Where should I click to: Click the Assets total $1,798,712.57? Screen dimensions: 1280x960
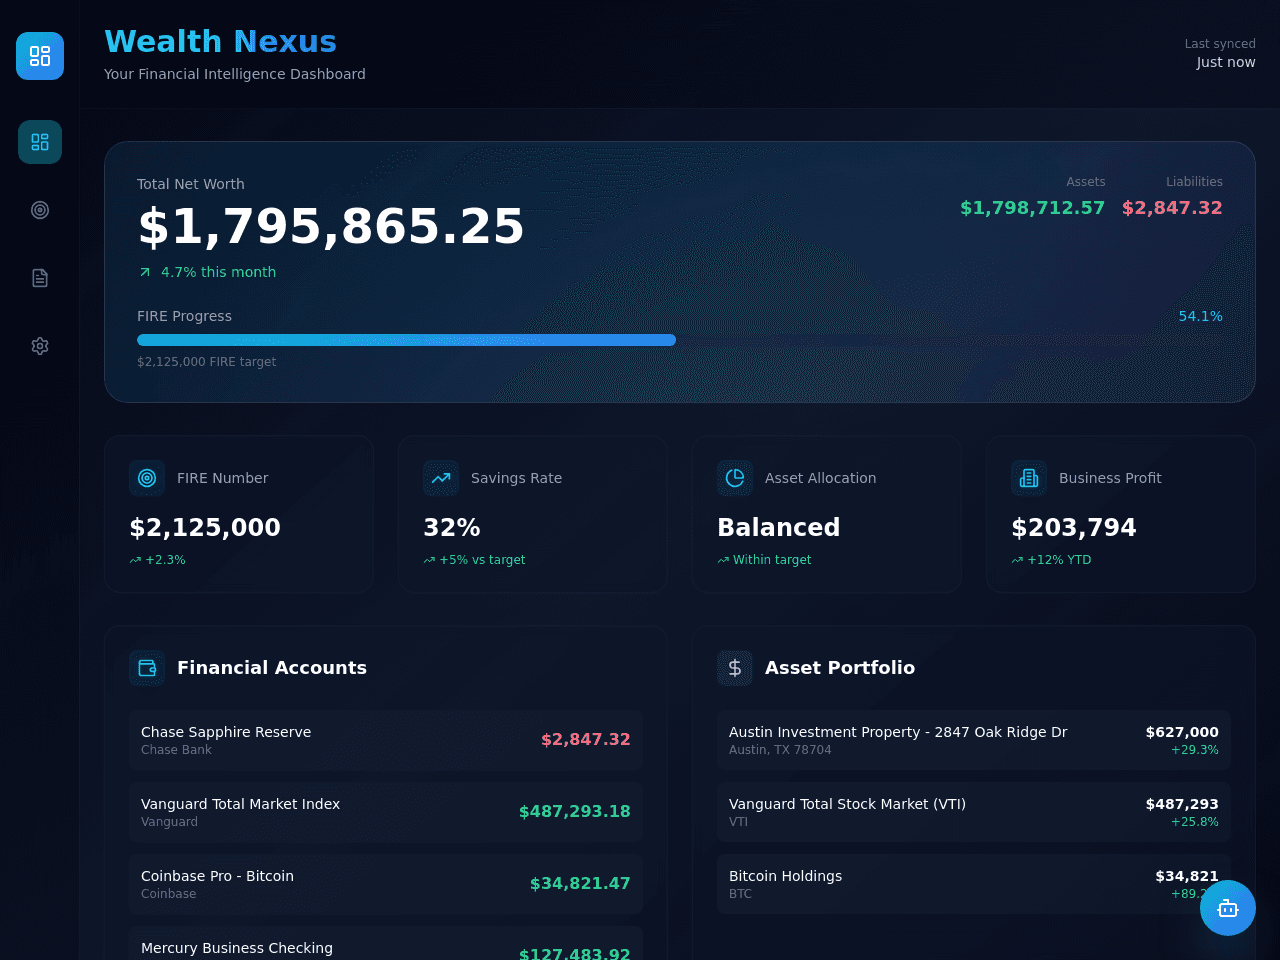(1032, 208)
